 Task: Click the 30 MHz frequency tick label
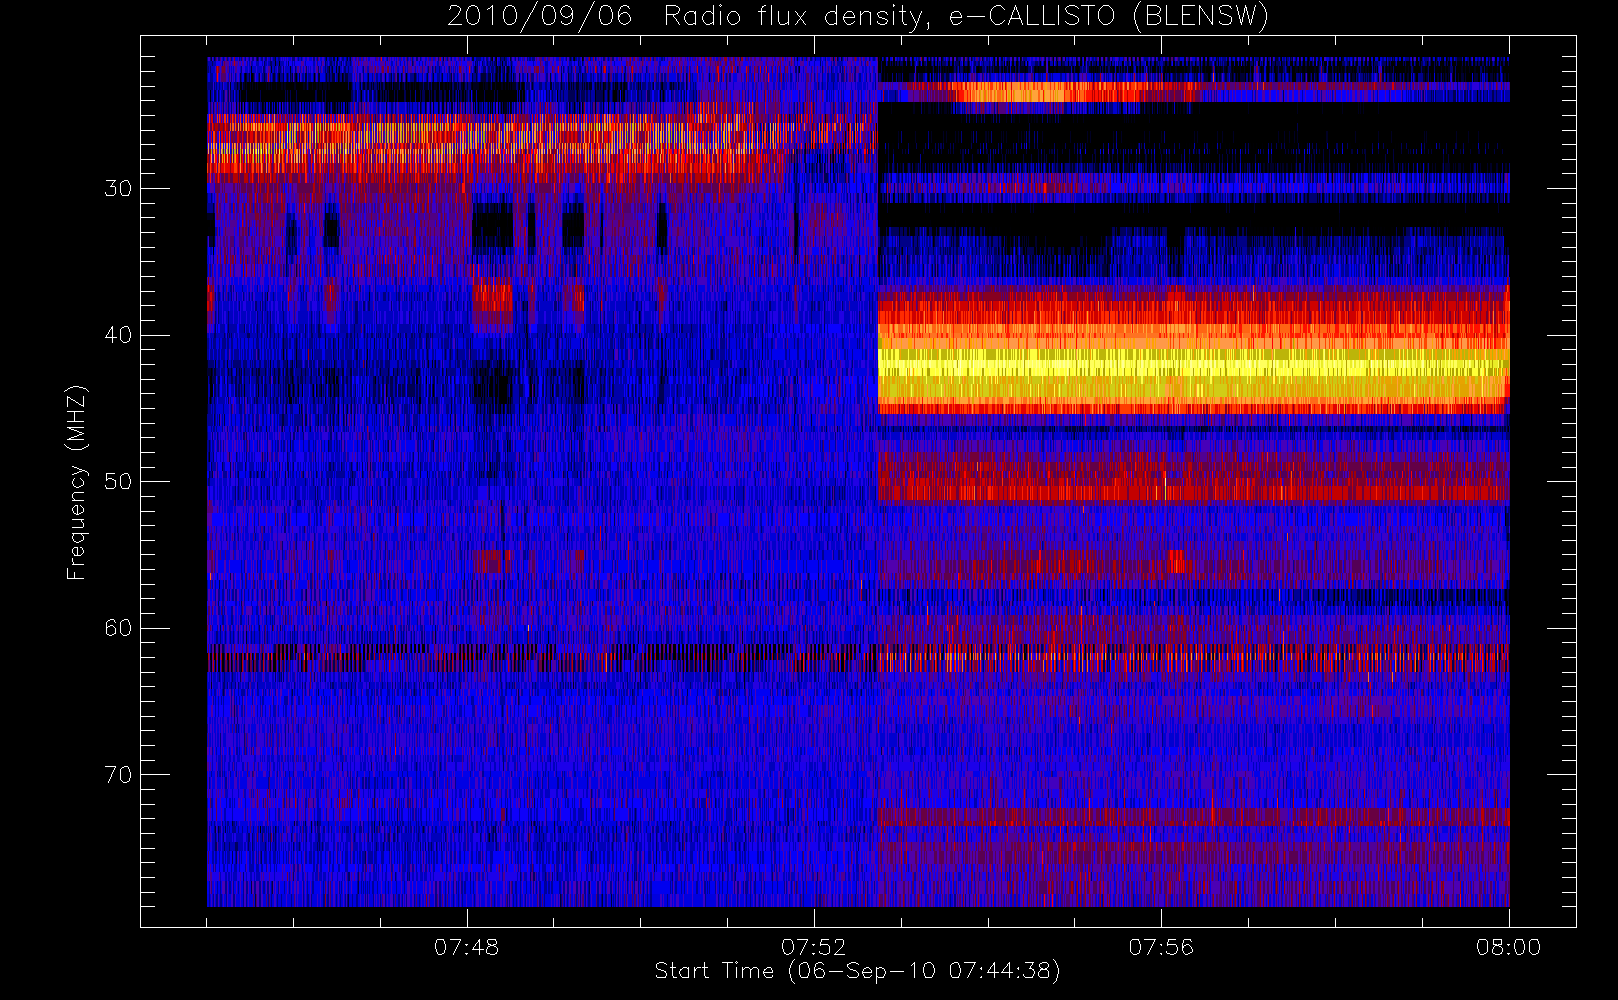pyautogui.click(x=118, y=189)
